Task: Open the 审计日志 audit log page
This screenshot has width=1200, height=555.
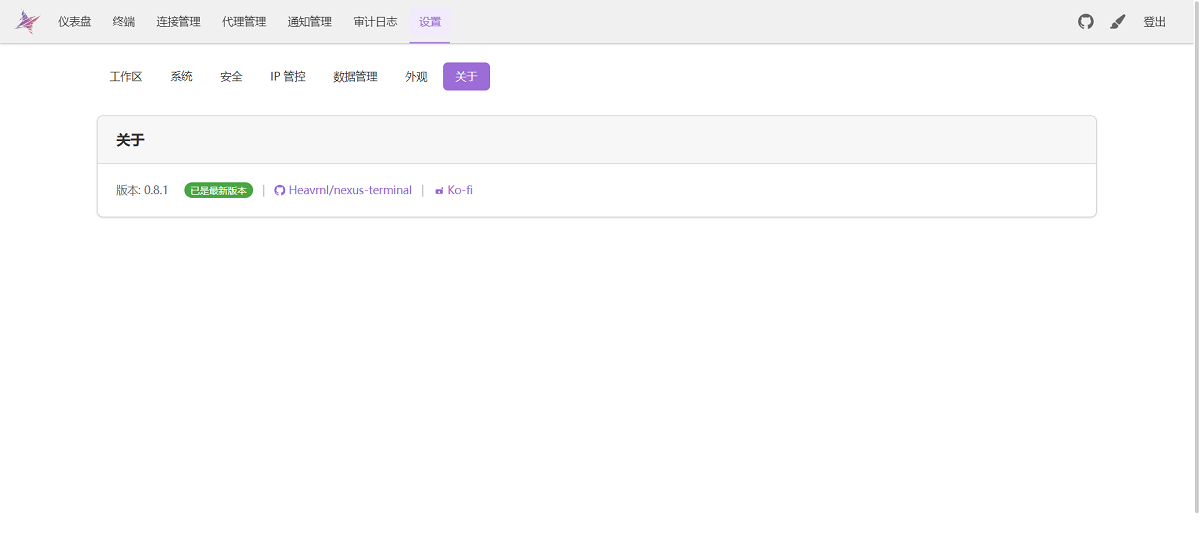Action: [x=375, y=22]
